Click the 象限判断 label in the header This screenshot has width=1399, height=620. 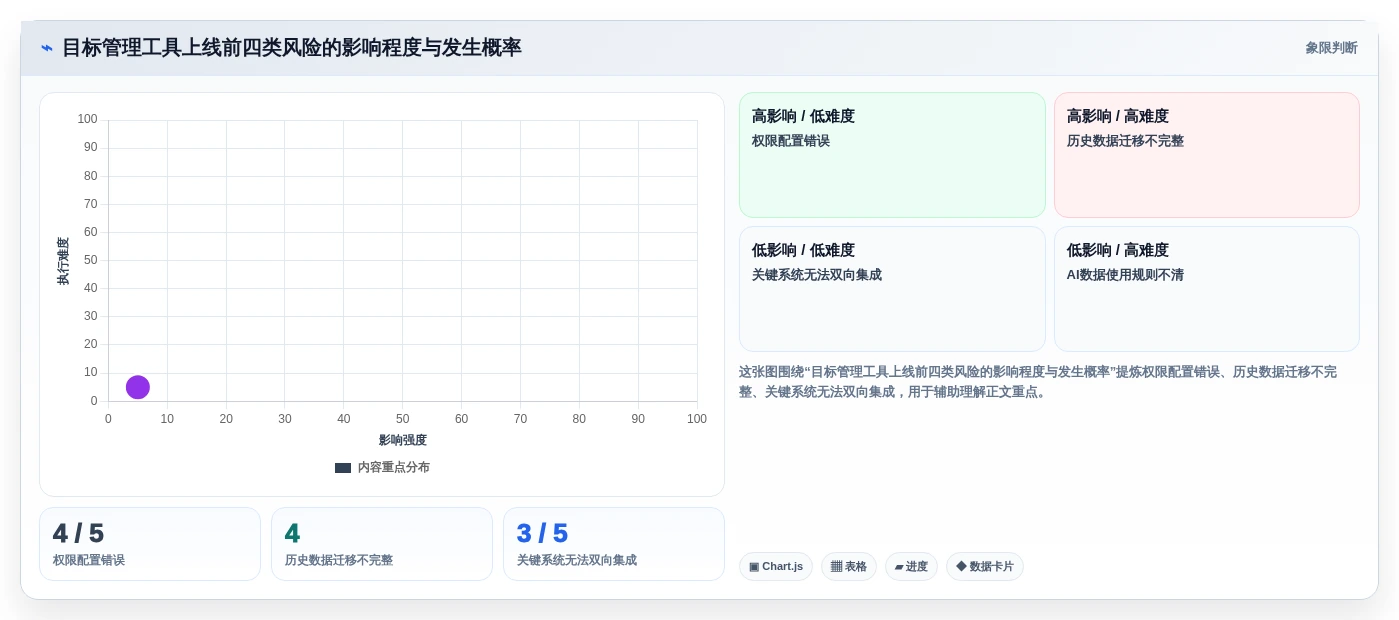1331,48
